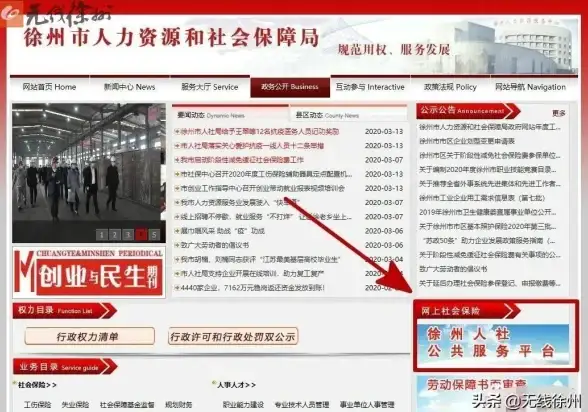Open announcement "苏政50条"助力企业发展政策服务指南
The width and height of the screenshot is (588, 412).
pyautogui.click(x=488, y=241)
